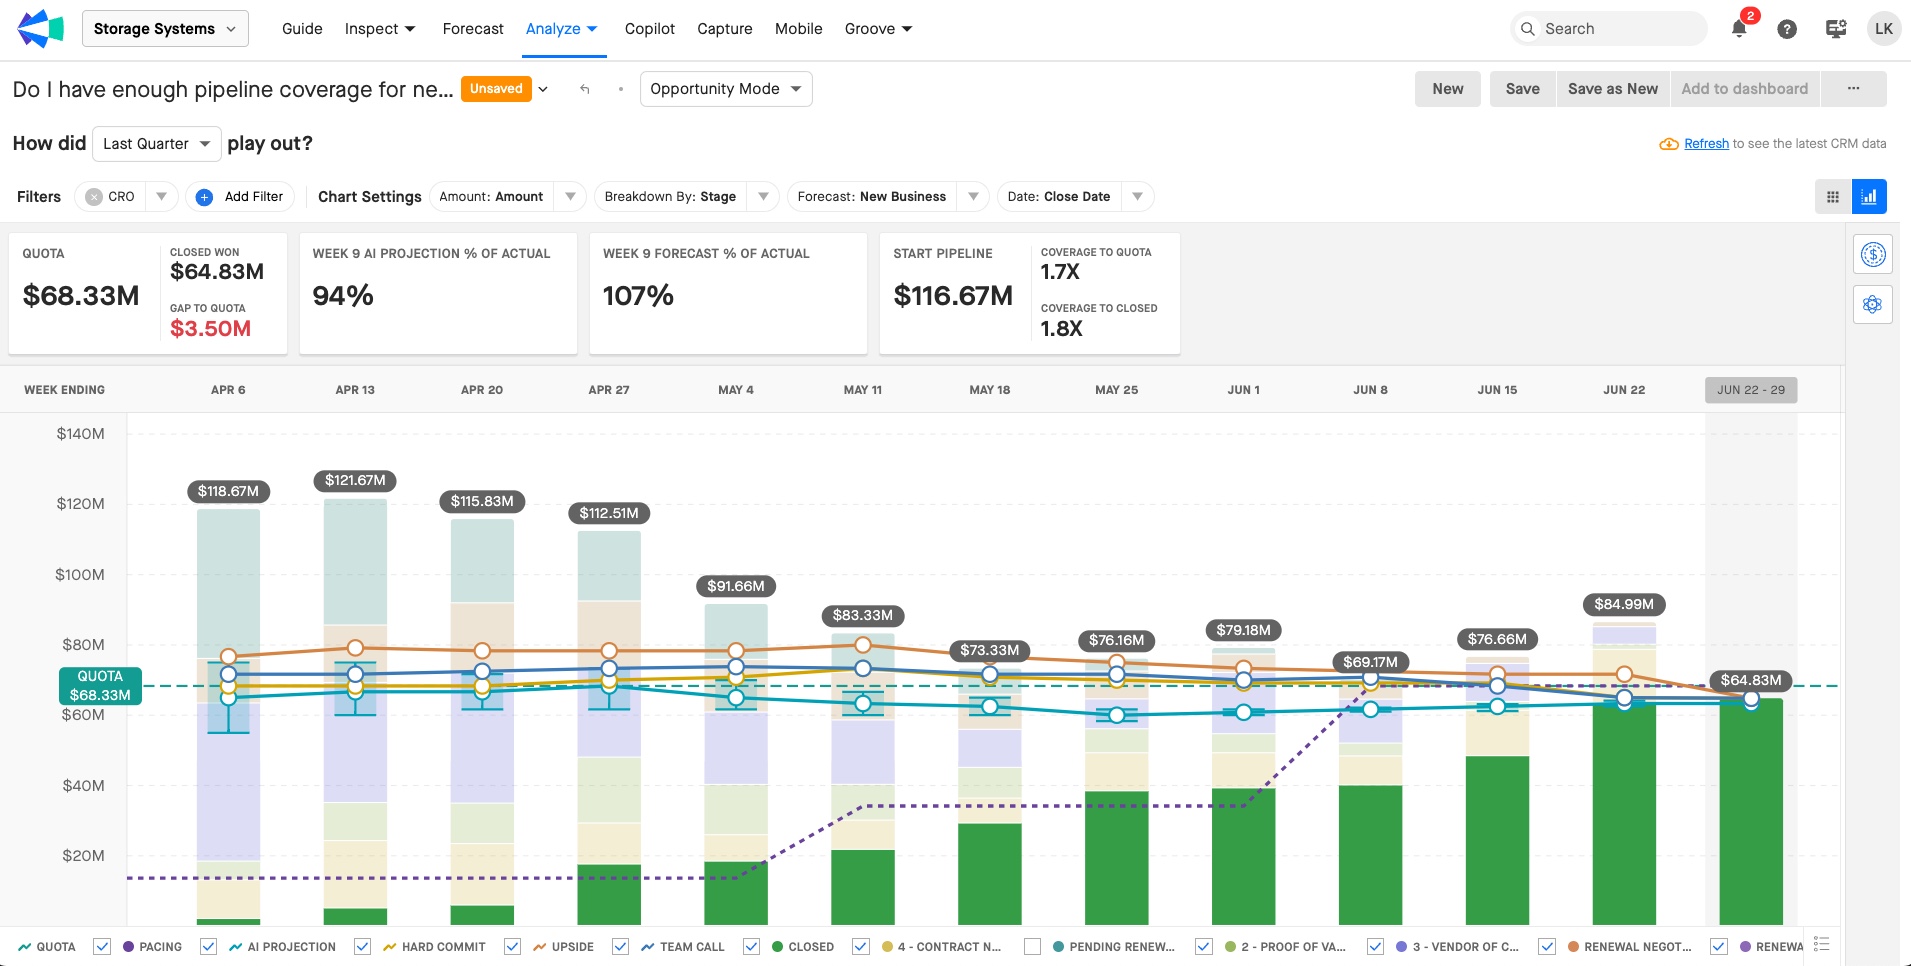Viewport: 1911px width, 966px height.
Task: Open the dollar sign side panel
Action: pos(1872,255)
